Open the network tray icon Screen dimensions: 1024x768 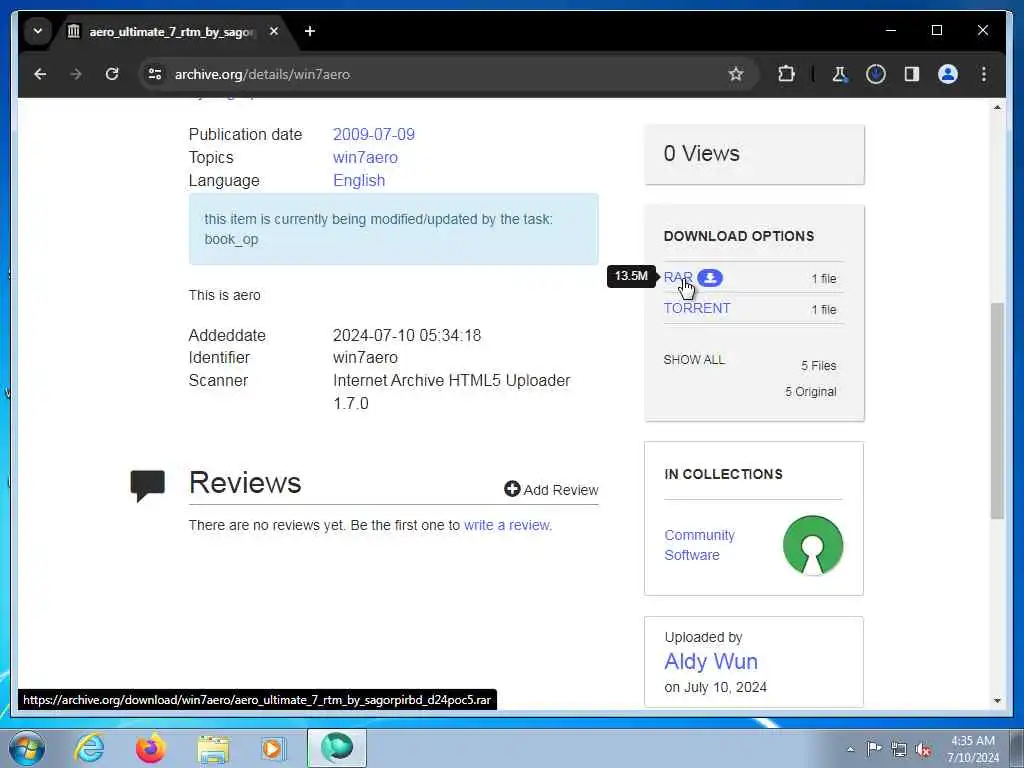point(899,749)
